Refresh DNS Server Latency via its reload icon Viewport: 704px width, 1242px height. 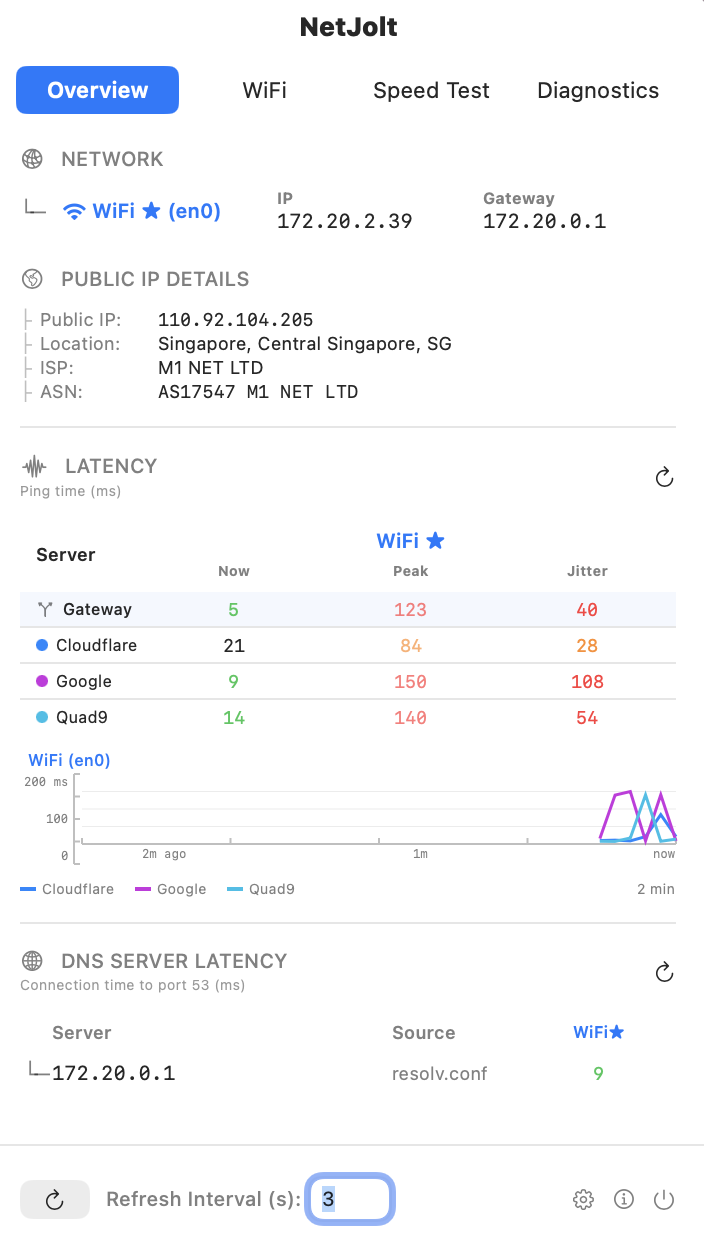(664, 971)
